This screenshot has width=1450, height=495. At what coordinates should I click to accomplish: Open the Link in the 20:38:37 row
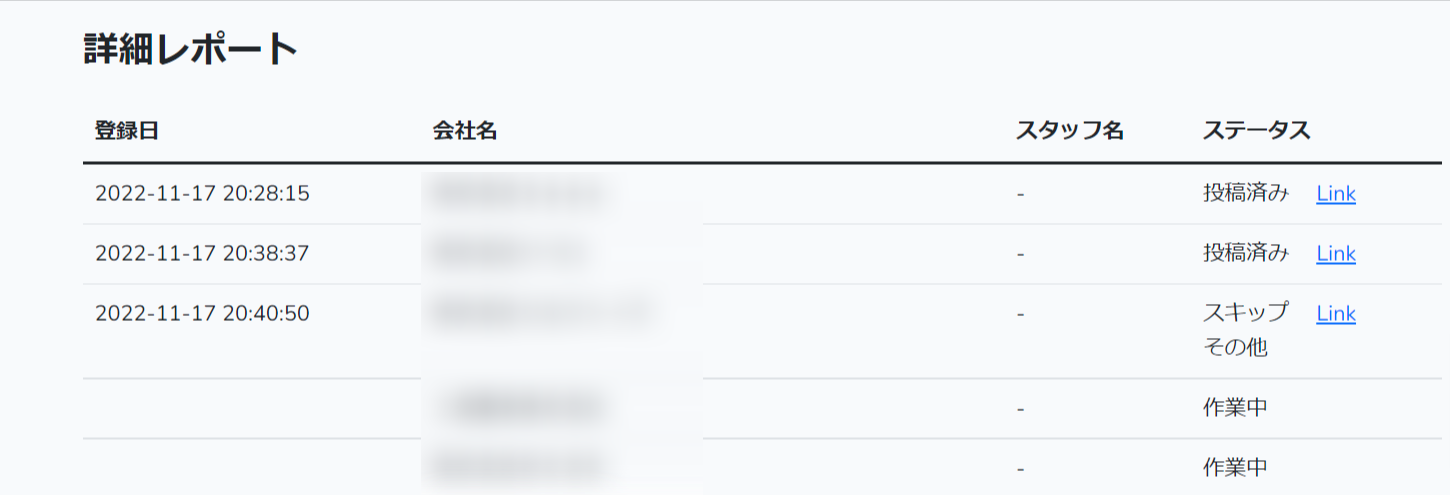click(1335, 254)
